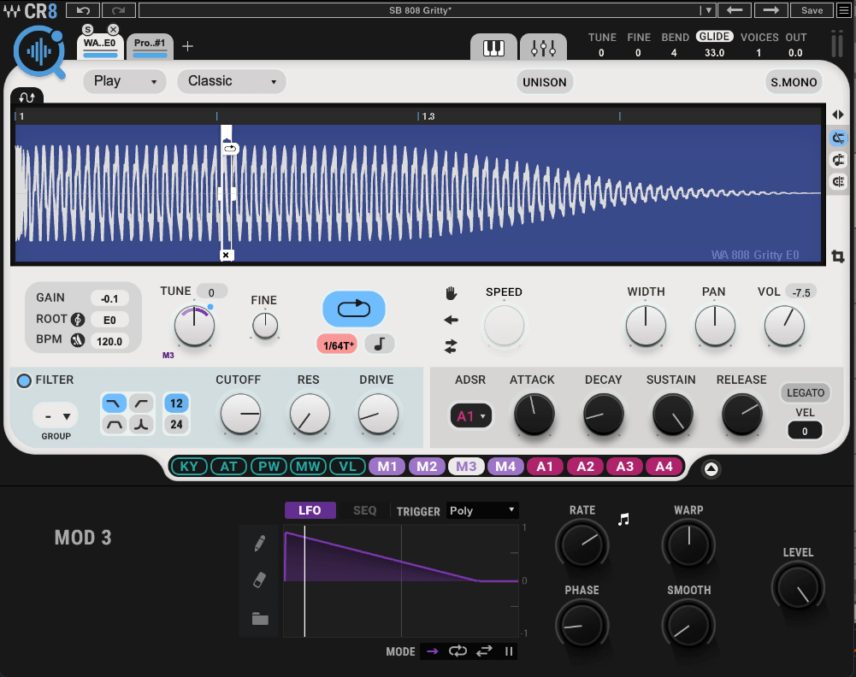Click the waveform display tab icon

tap(27, 97)
